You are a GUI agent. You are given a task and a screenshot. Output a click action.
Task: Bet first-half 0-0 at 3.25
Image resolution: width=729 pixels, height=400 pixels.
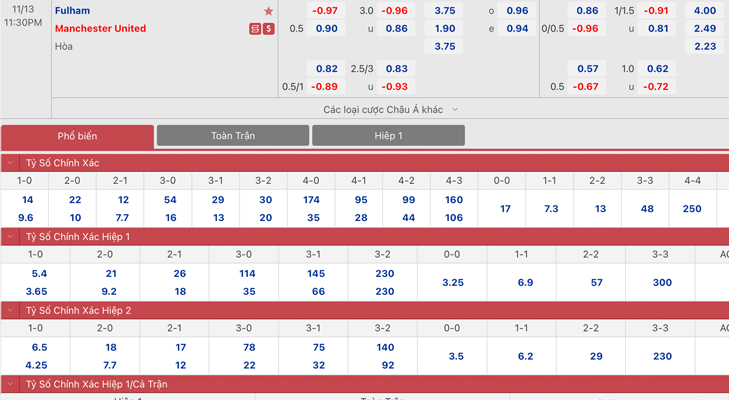453,282
